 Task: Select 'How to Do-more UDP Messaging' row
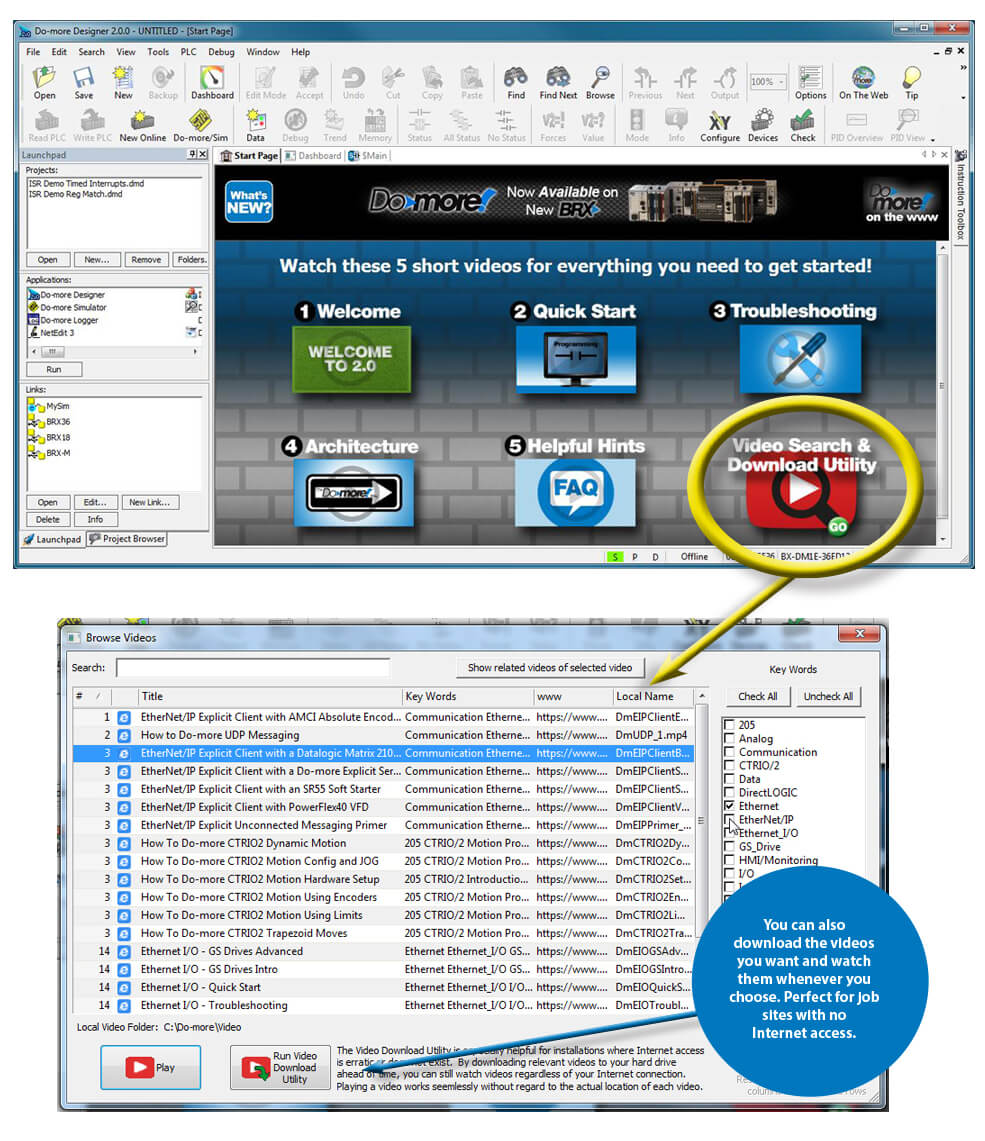coord(383,735)
